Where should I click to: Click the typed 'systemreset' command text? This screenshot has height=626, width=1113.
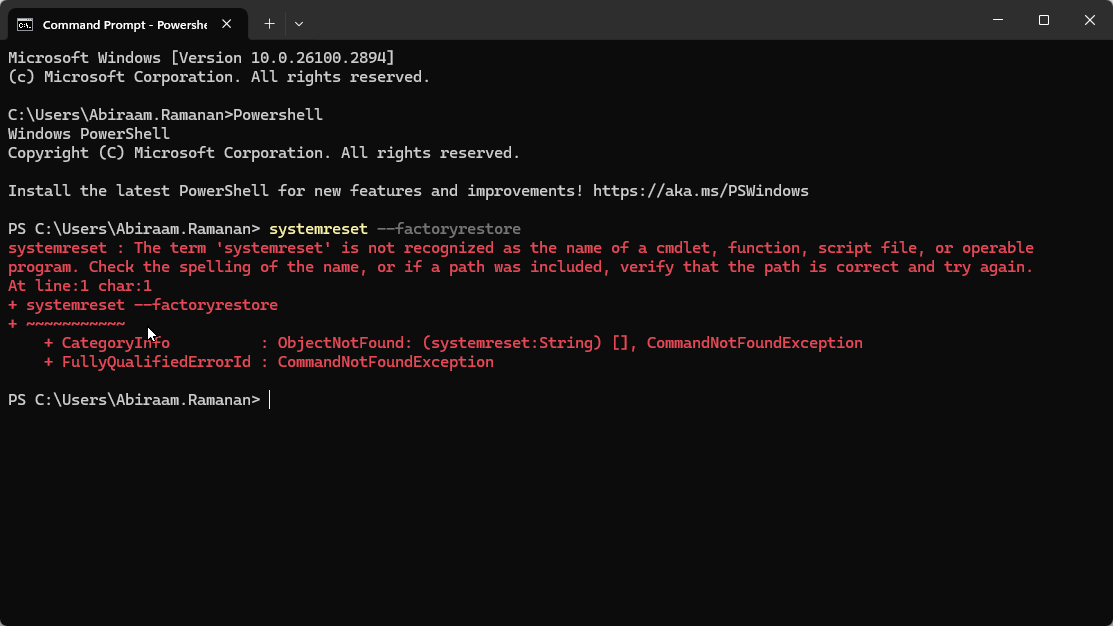pos(318,229)
